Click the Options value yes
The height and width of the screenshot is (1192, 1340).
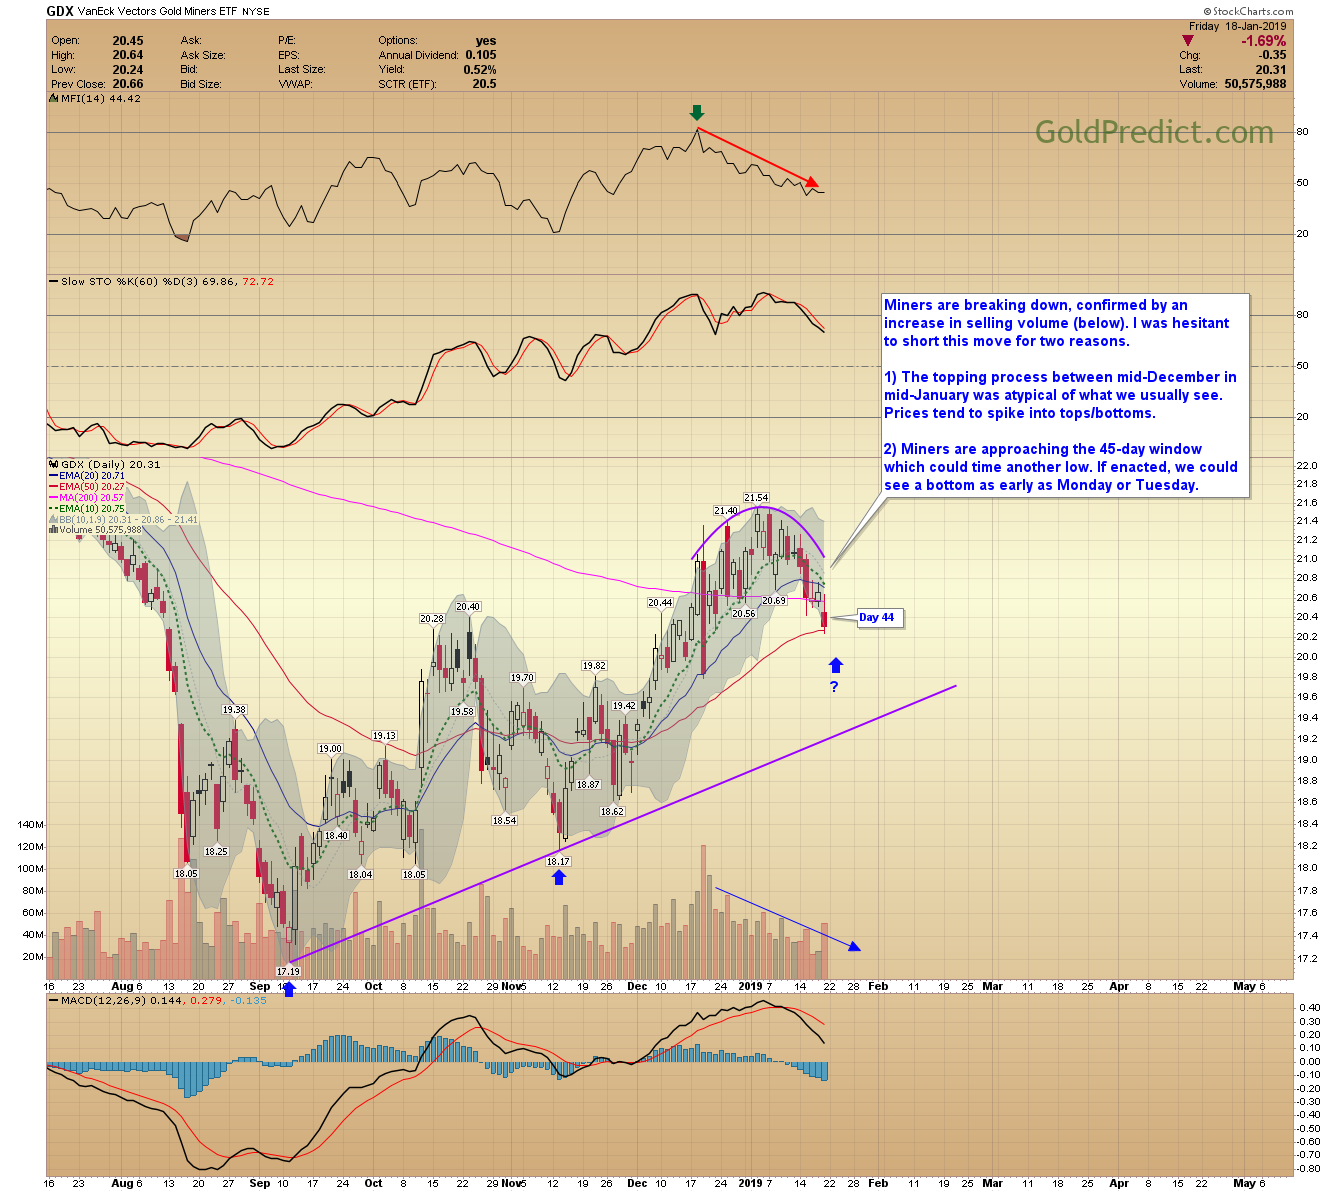pyautogui.click(x=486, y=41)
